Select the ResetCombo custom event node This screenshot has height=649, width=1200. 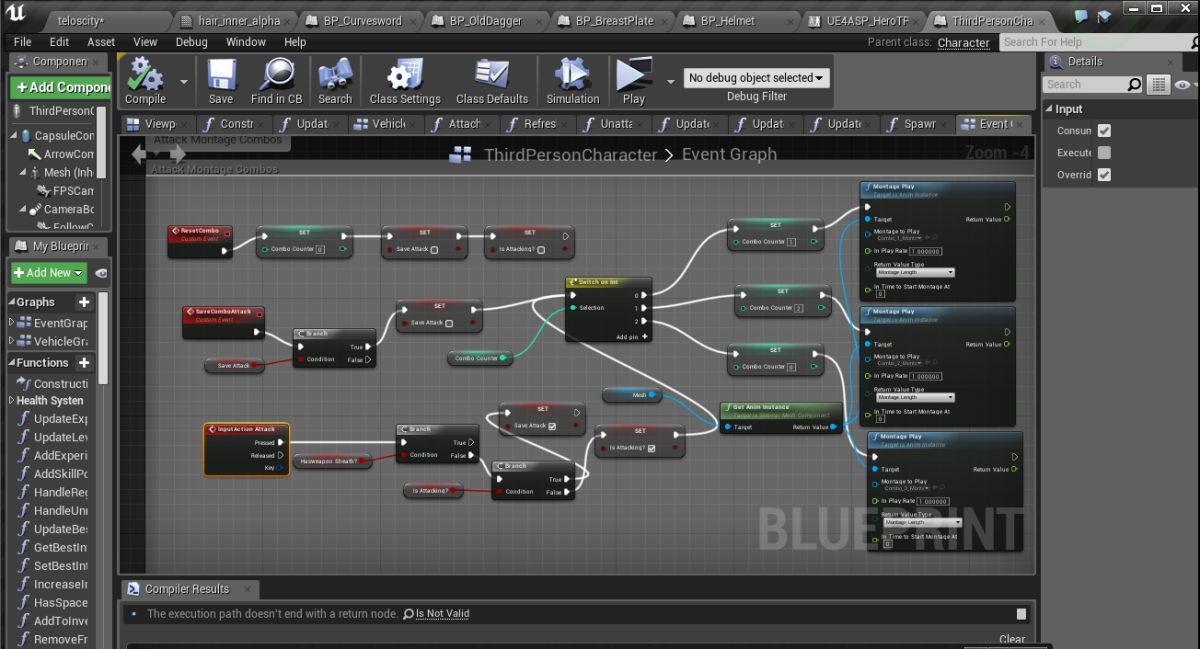(x=199, y=240)
